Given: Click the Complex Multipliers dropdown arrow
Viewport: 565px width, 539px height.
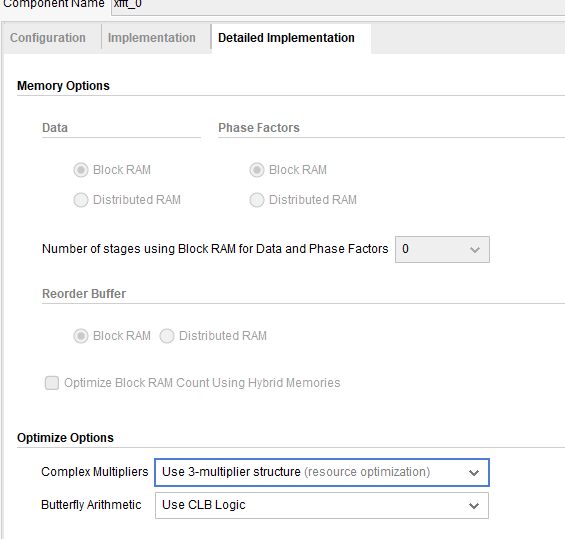Looking at the screenshot, I should pyautogui.click(x=474, y=472).
